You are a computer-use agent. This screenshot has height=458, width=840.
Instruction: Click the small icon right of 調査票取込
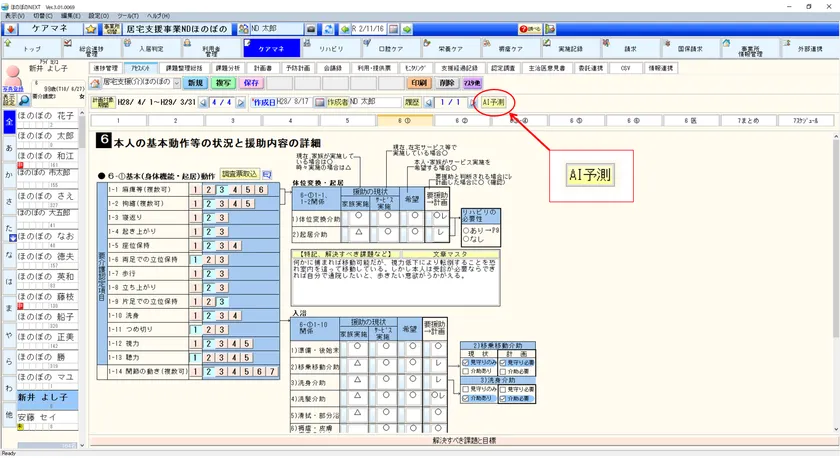click(x=267, y=174)
